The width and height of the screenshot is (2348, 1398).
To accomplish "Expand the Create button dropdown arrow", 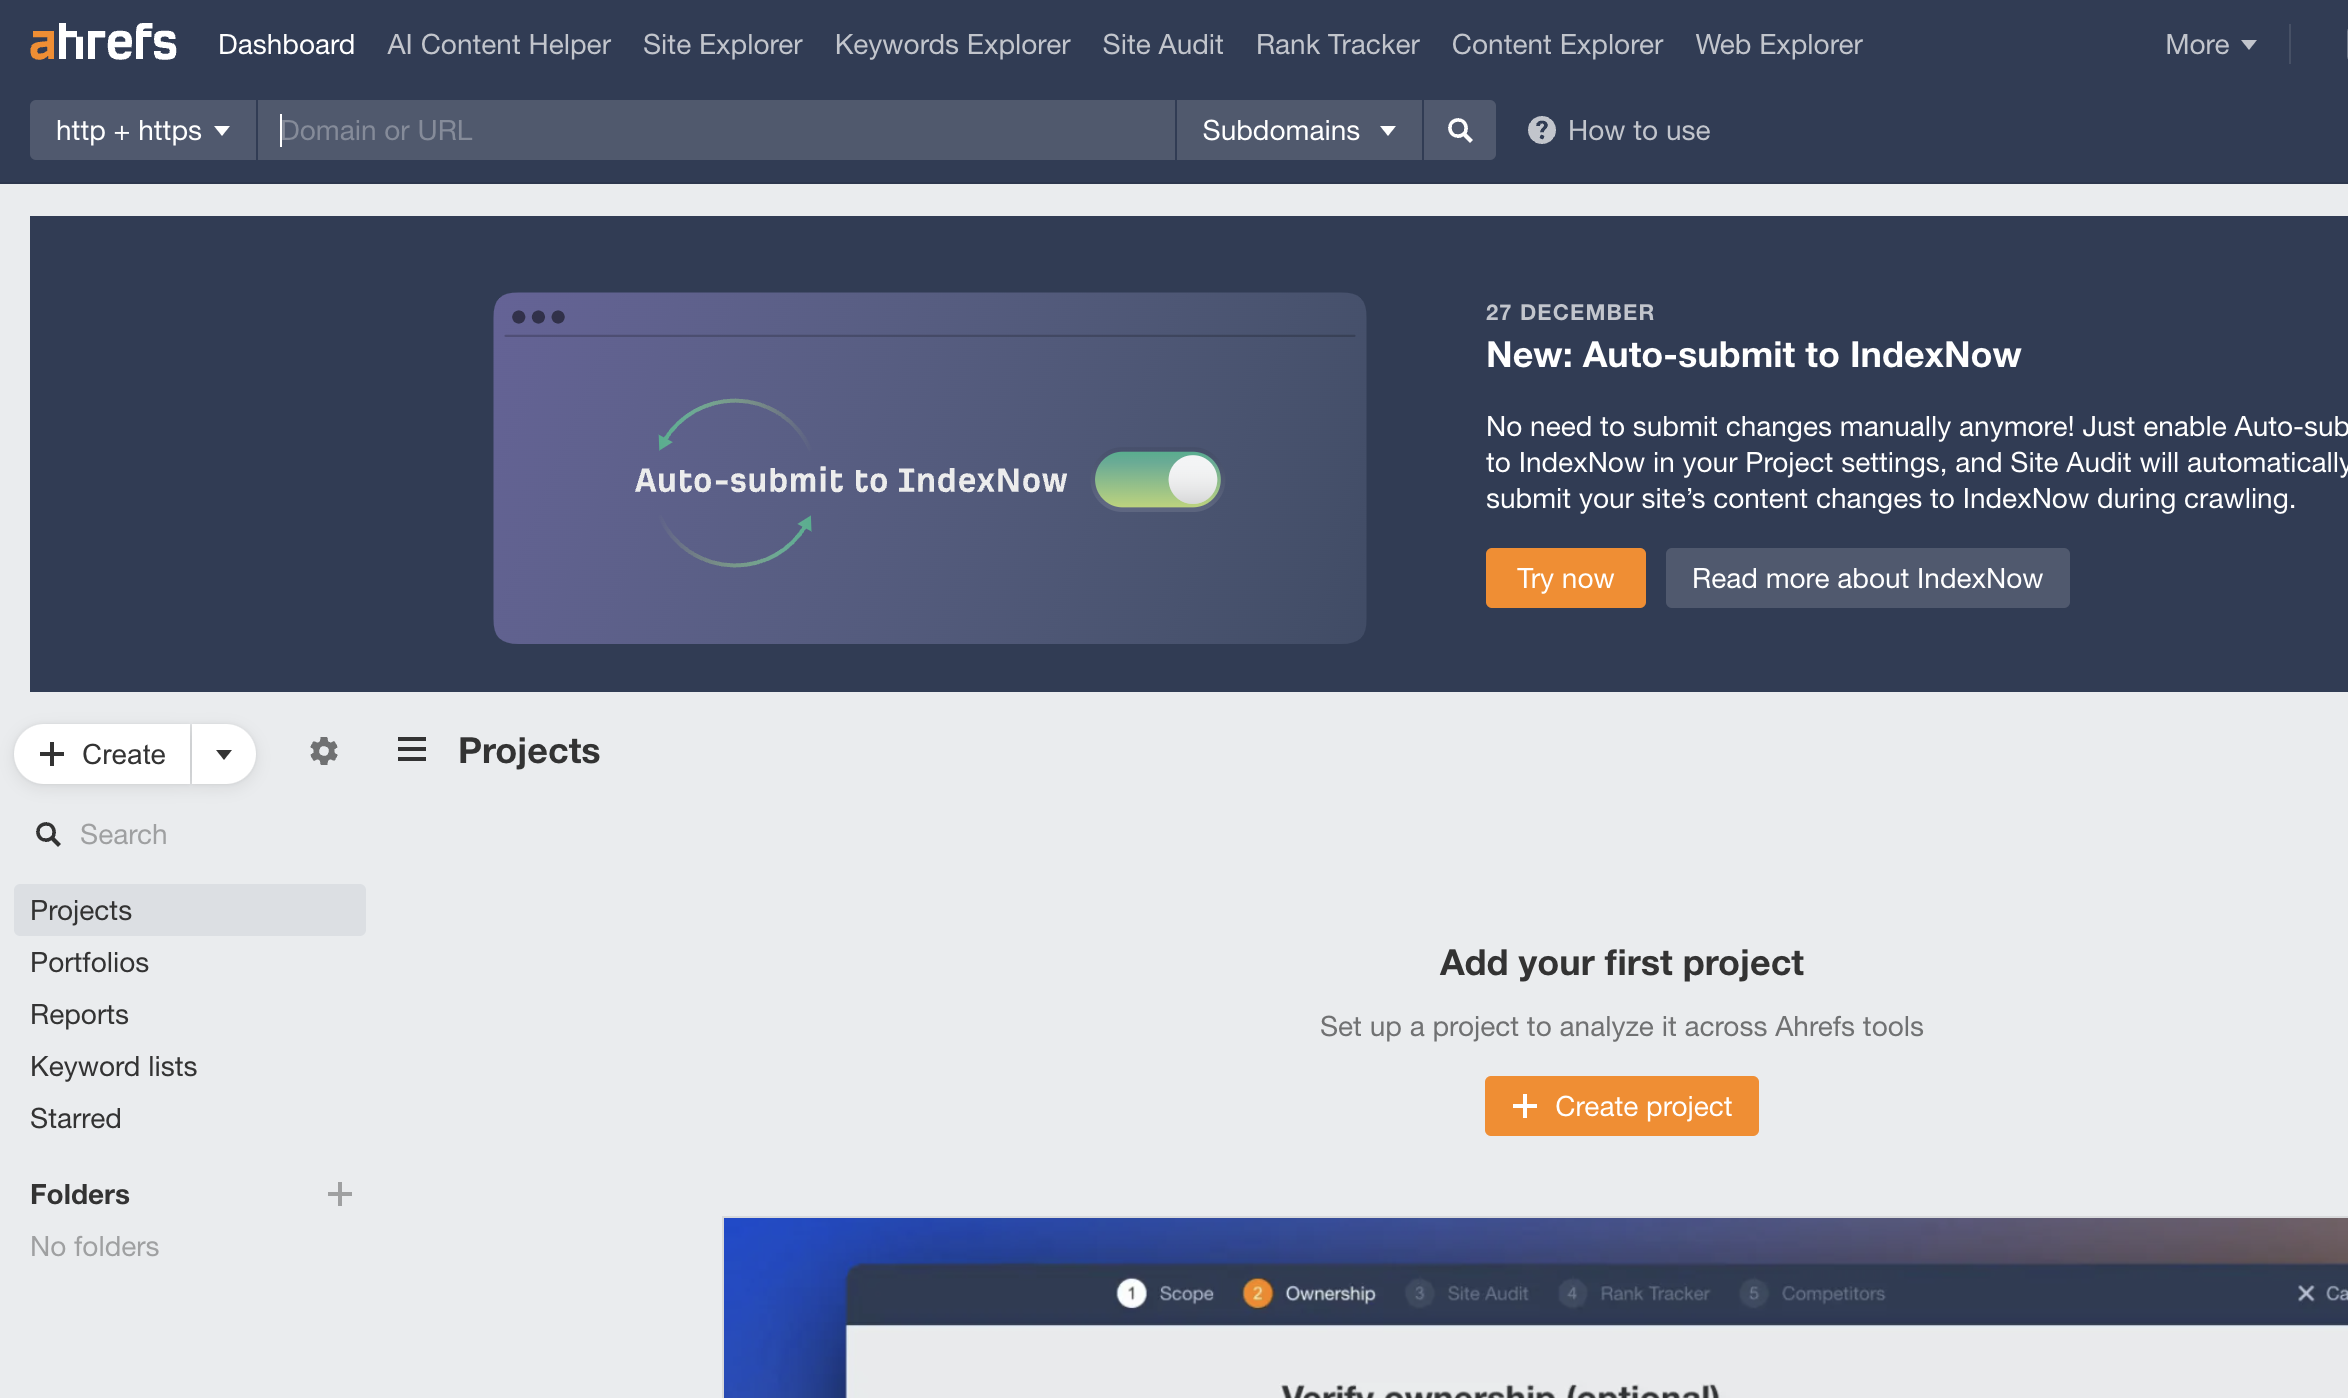I will (224, 754).
